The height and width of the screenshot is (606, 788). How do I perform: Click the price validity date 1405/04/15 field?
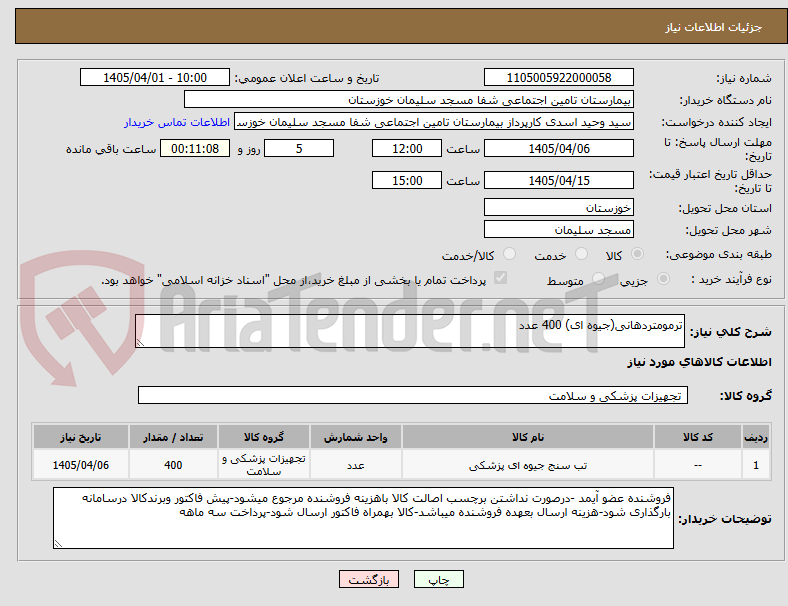coord(558,180)
